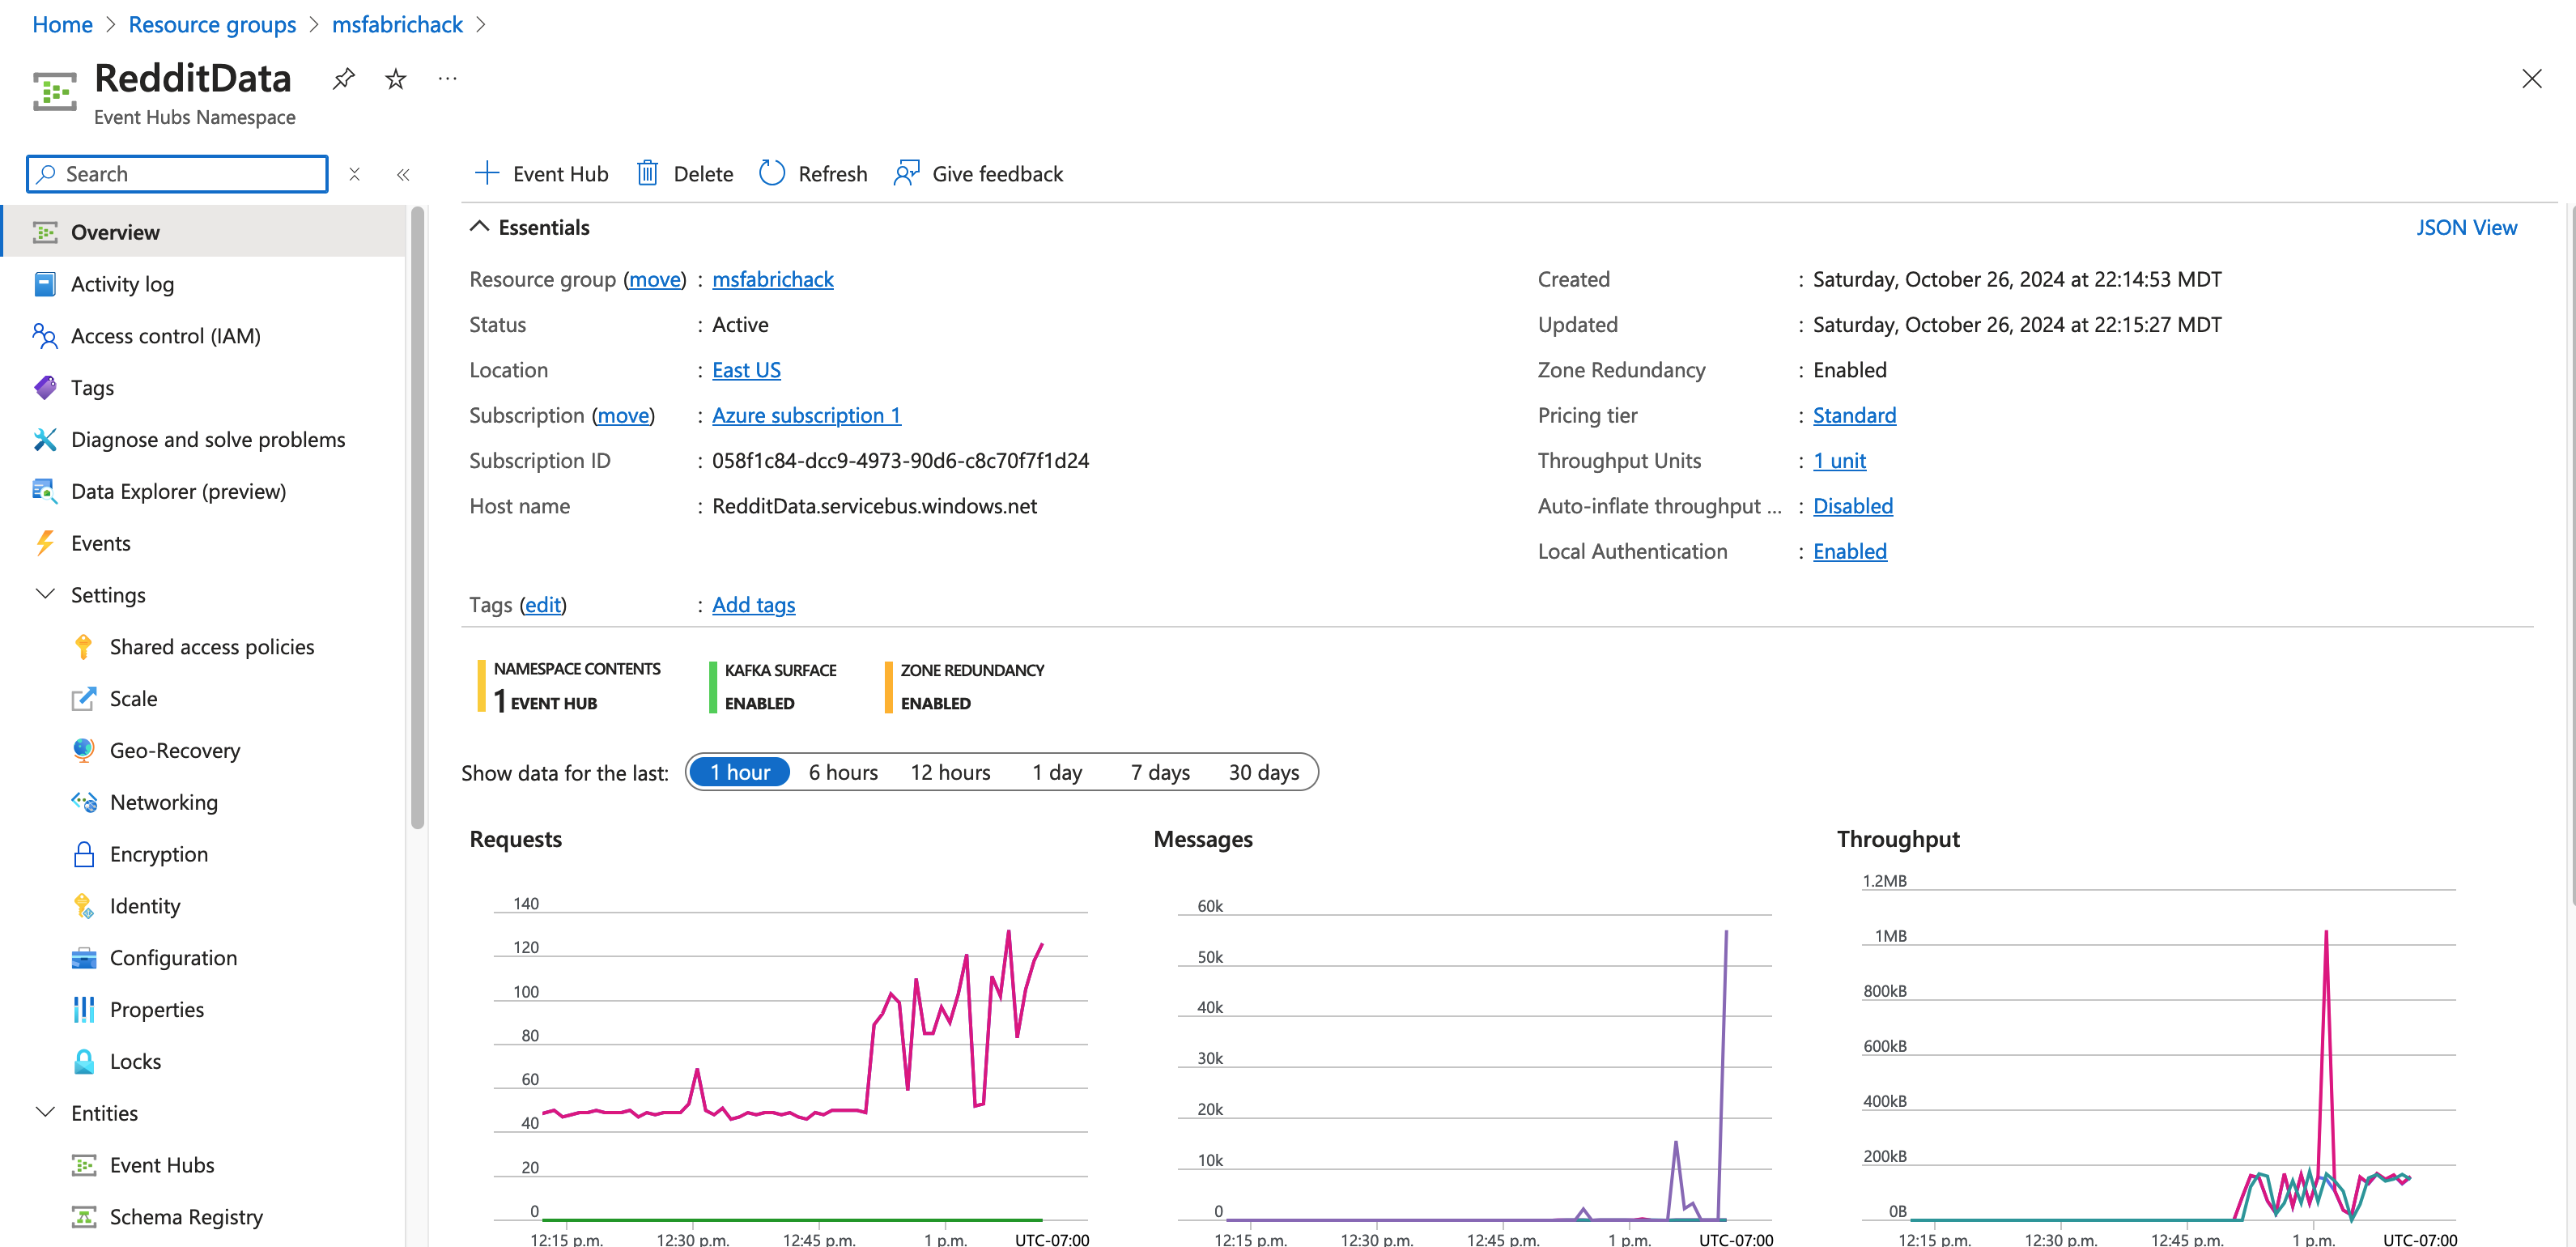Collapse the Settings menu group
Screen dimensions: 2576x1247
45,594
